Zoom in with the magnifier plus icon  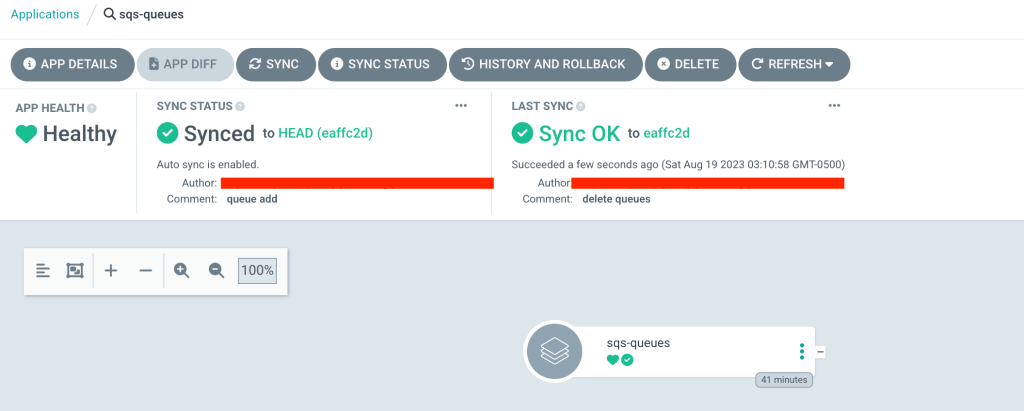(x=182, y=270)
